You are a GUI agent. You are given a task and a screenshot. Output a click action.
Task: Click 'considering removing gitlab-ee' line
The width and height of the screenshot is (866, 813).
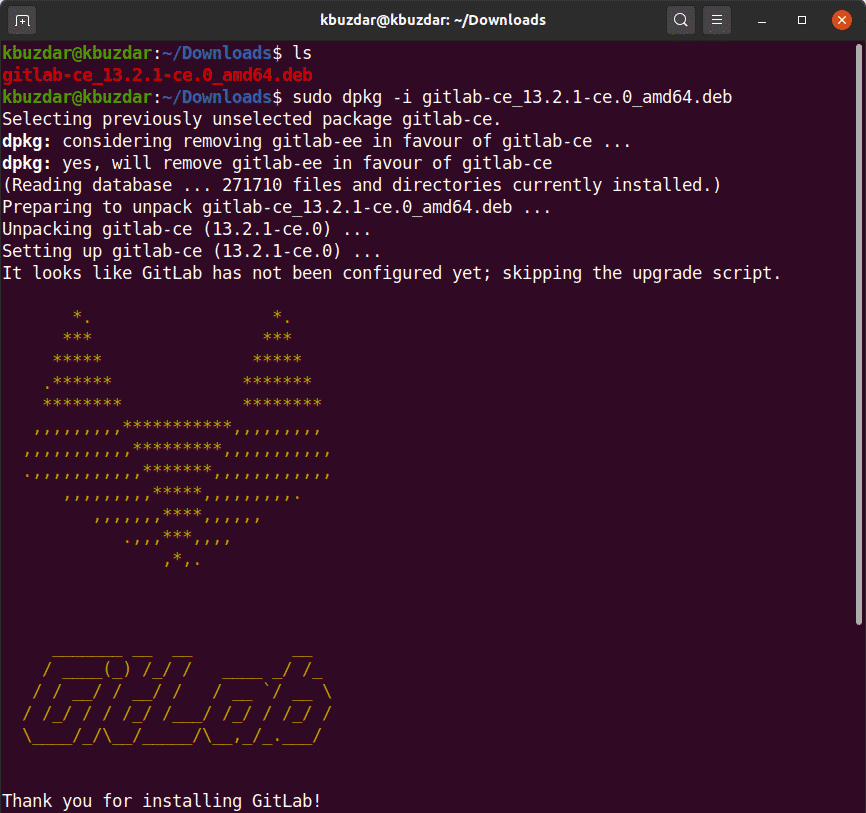point(316,141)
